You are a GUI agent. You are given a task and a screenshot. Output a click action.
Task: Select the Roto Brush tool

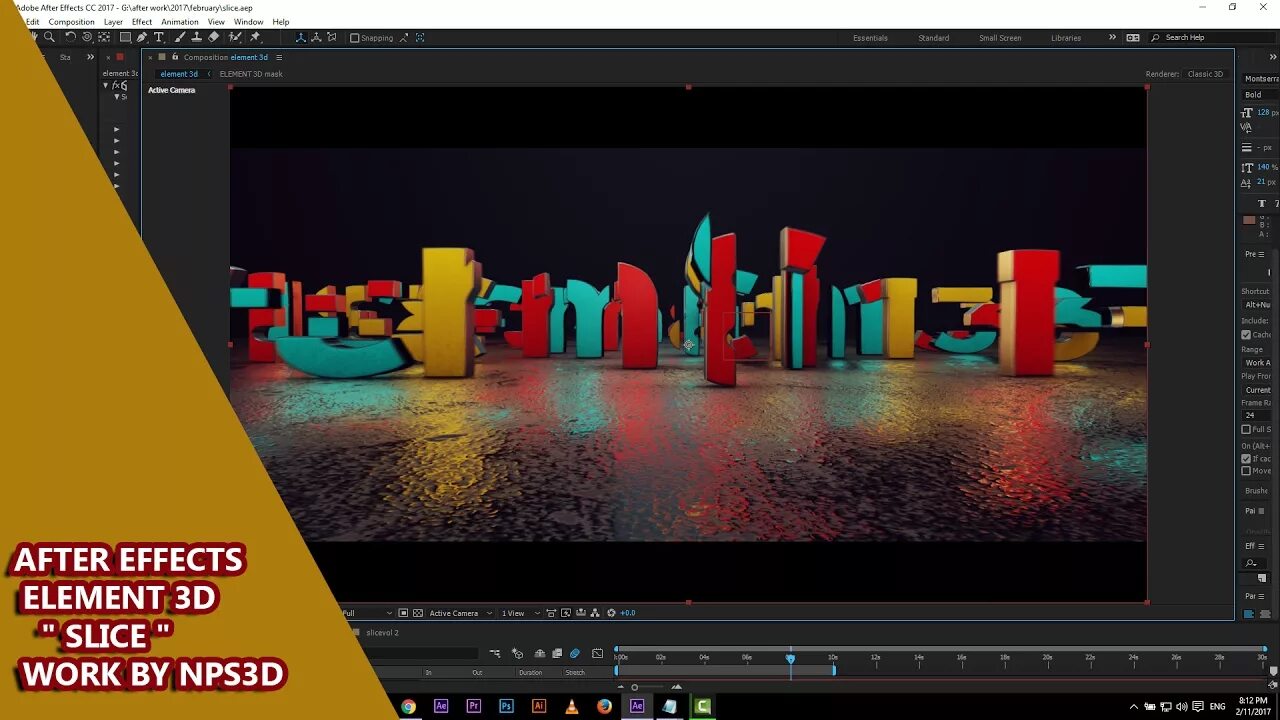click(235, 37)
